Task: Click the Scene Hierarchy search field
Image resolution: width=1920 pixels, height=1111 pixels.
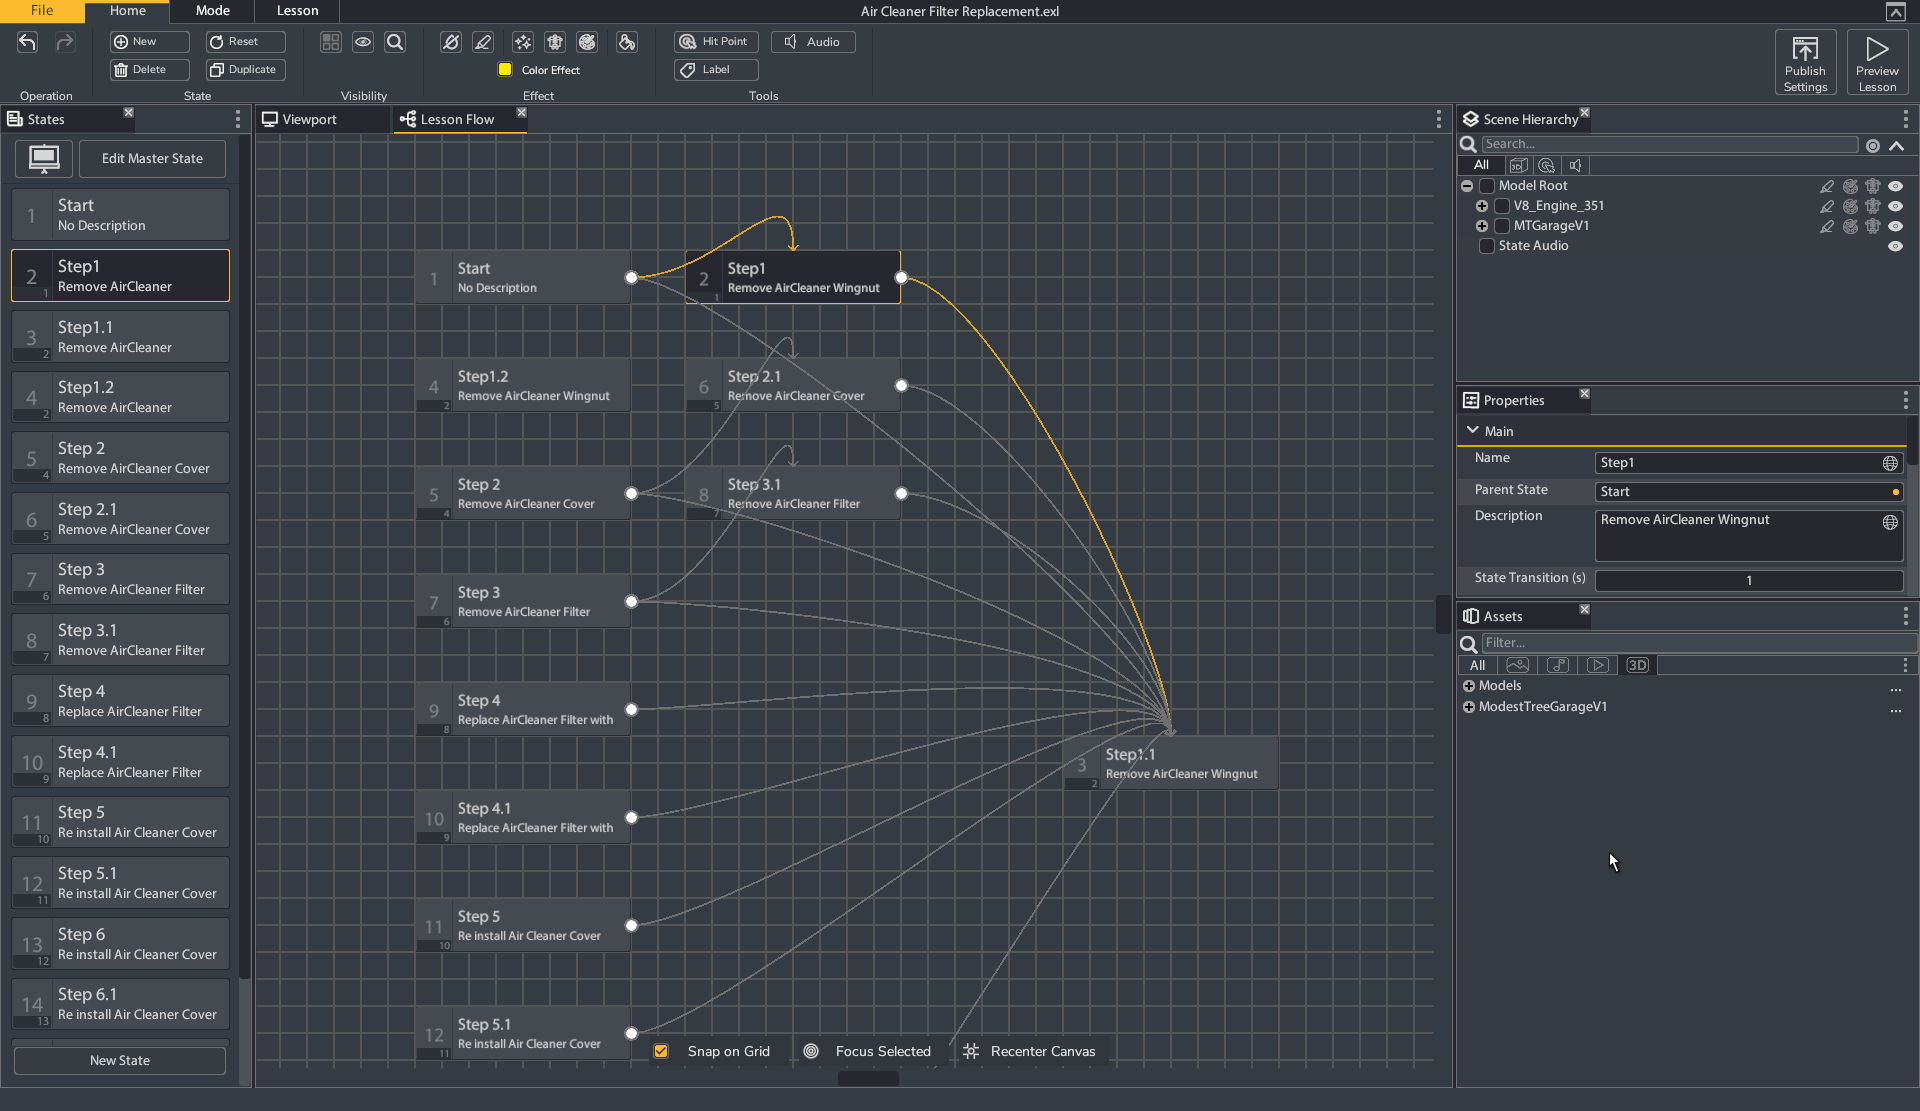Action: coord(1668,144)
